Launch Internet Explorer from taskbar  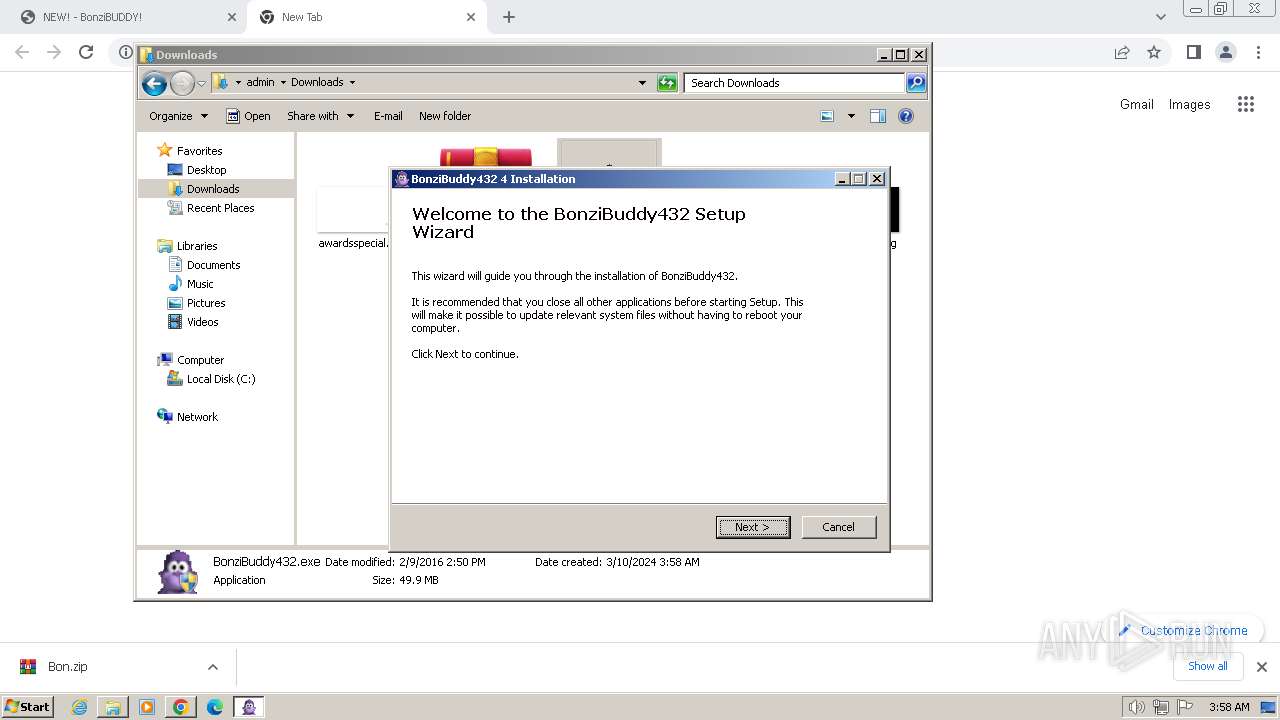click(x=79, y=707)
